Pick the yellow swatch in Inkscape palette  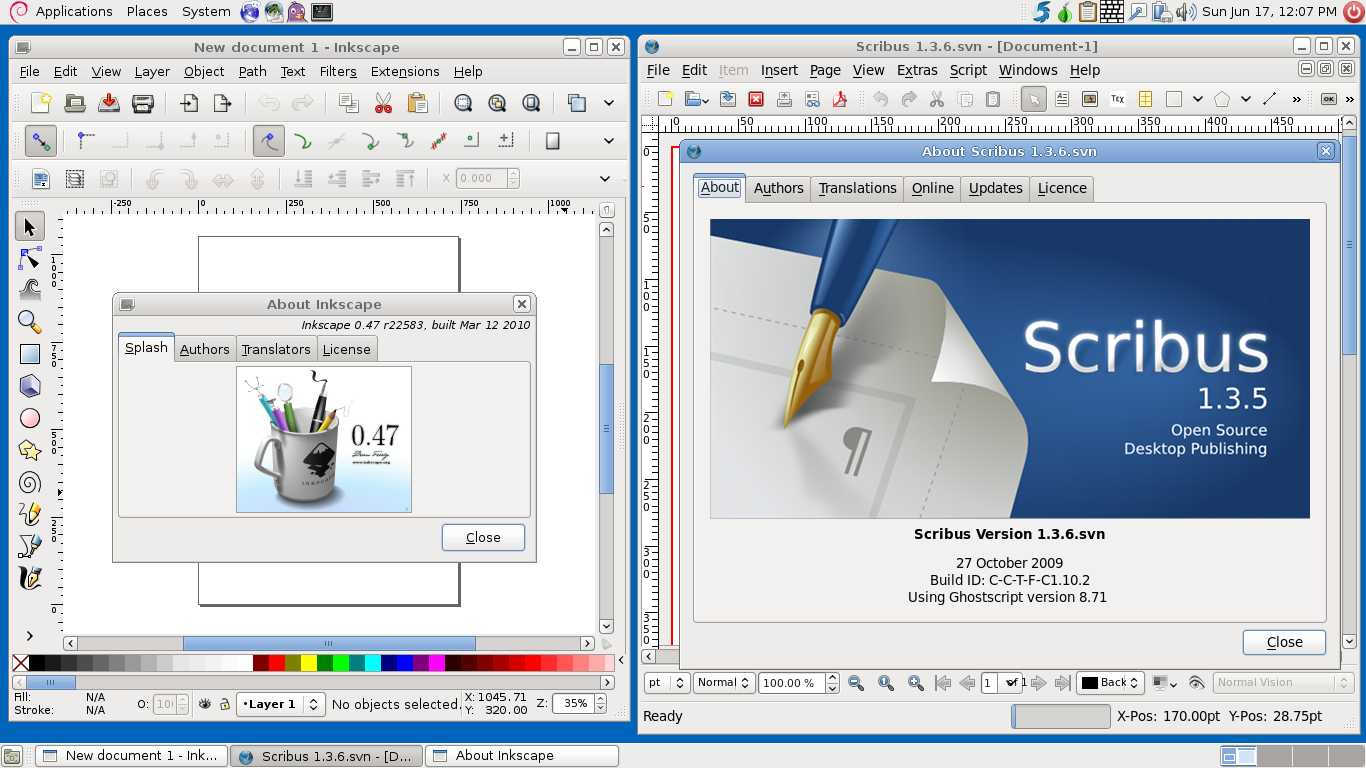click(309, 663)
